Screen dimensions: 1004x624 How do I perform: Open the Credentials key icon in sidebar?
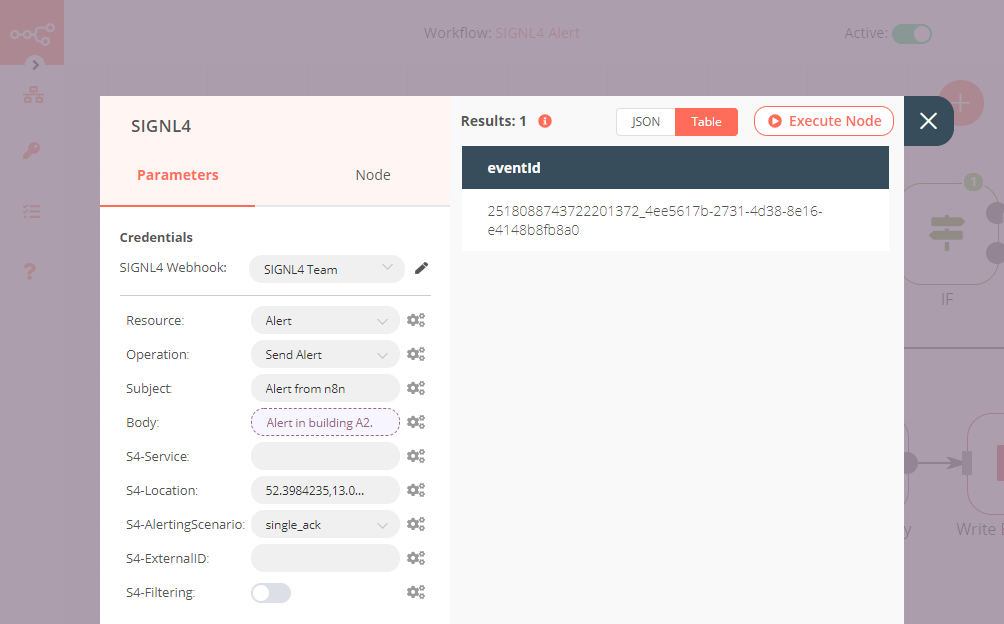click(32, 150)
